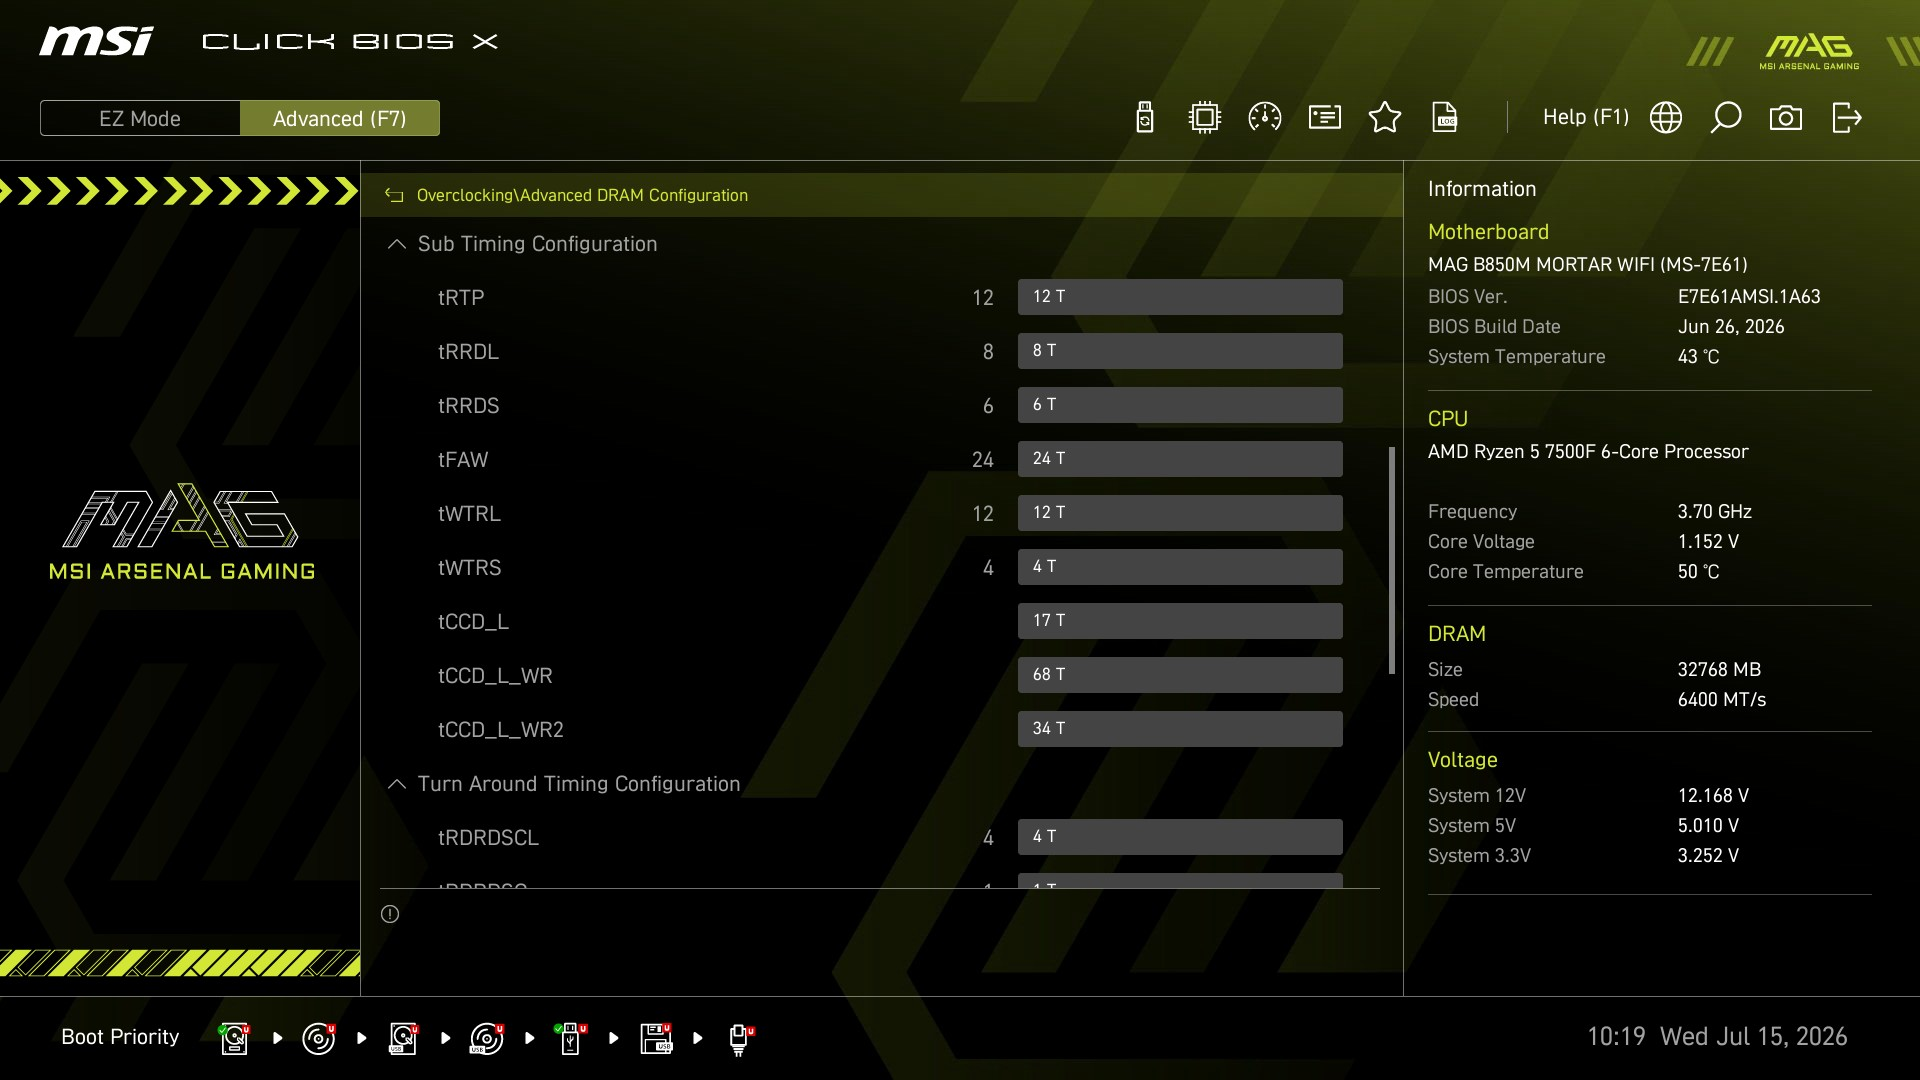Open the CPU chip info icon
1920x1080 pixels.
pyautogui.click(x=1205, y=118)
